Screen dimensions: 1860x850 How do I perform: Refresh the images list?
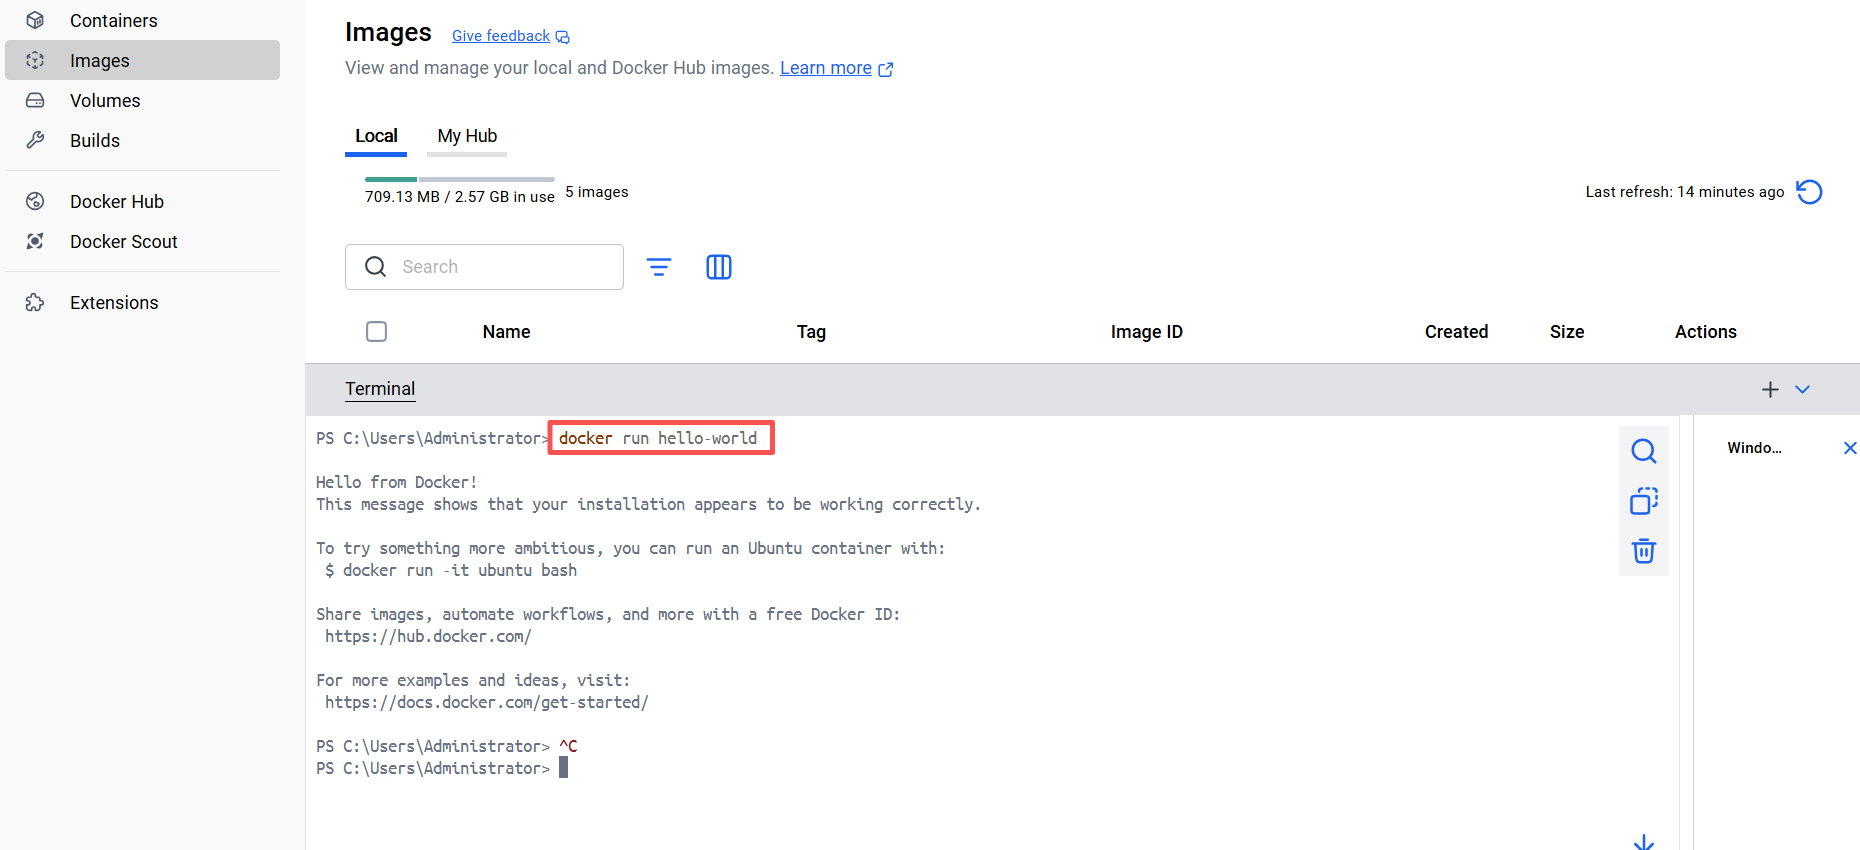point(1809,192)
